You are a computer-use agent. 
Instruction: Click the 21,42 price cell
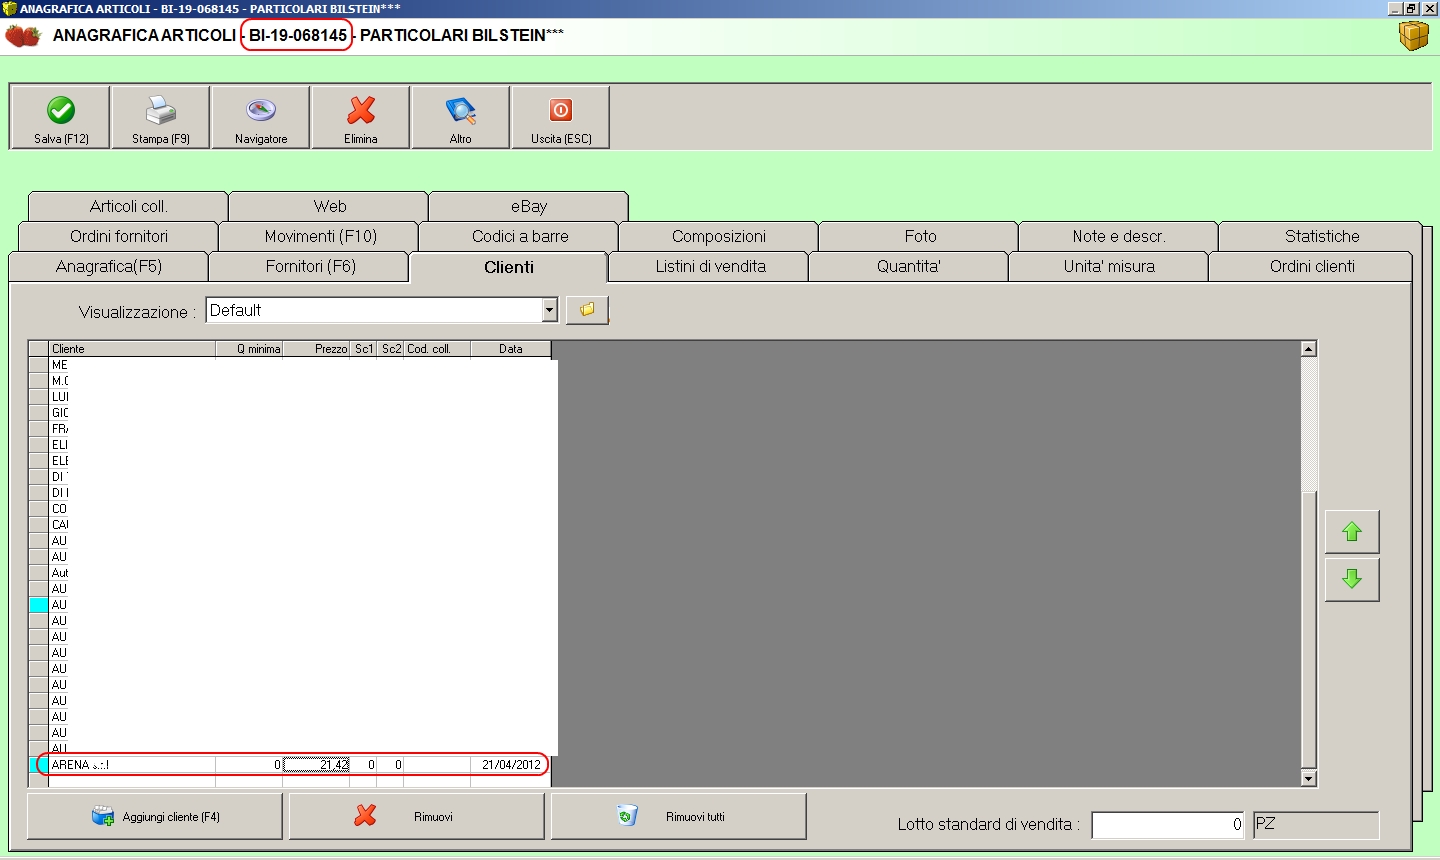coord(316,765)
